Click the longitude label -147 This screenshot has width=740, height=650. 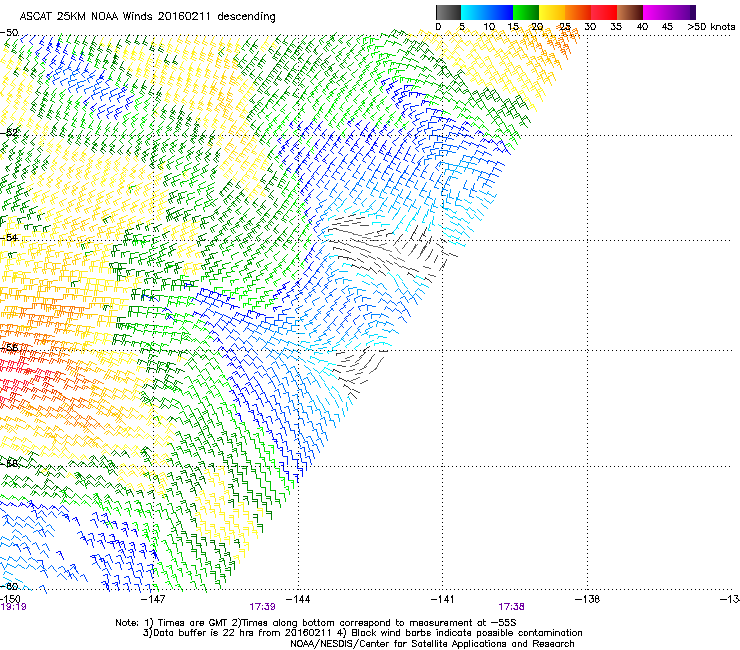tap(153, 599)
